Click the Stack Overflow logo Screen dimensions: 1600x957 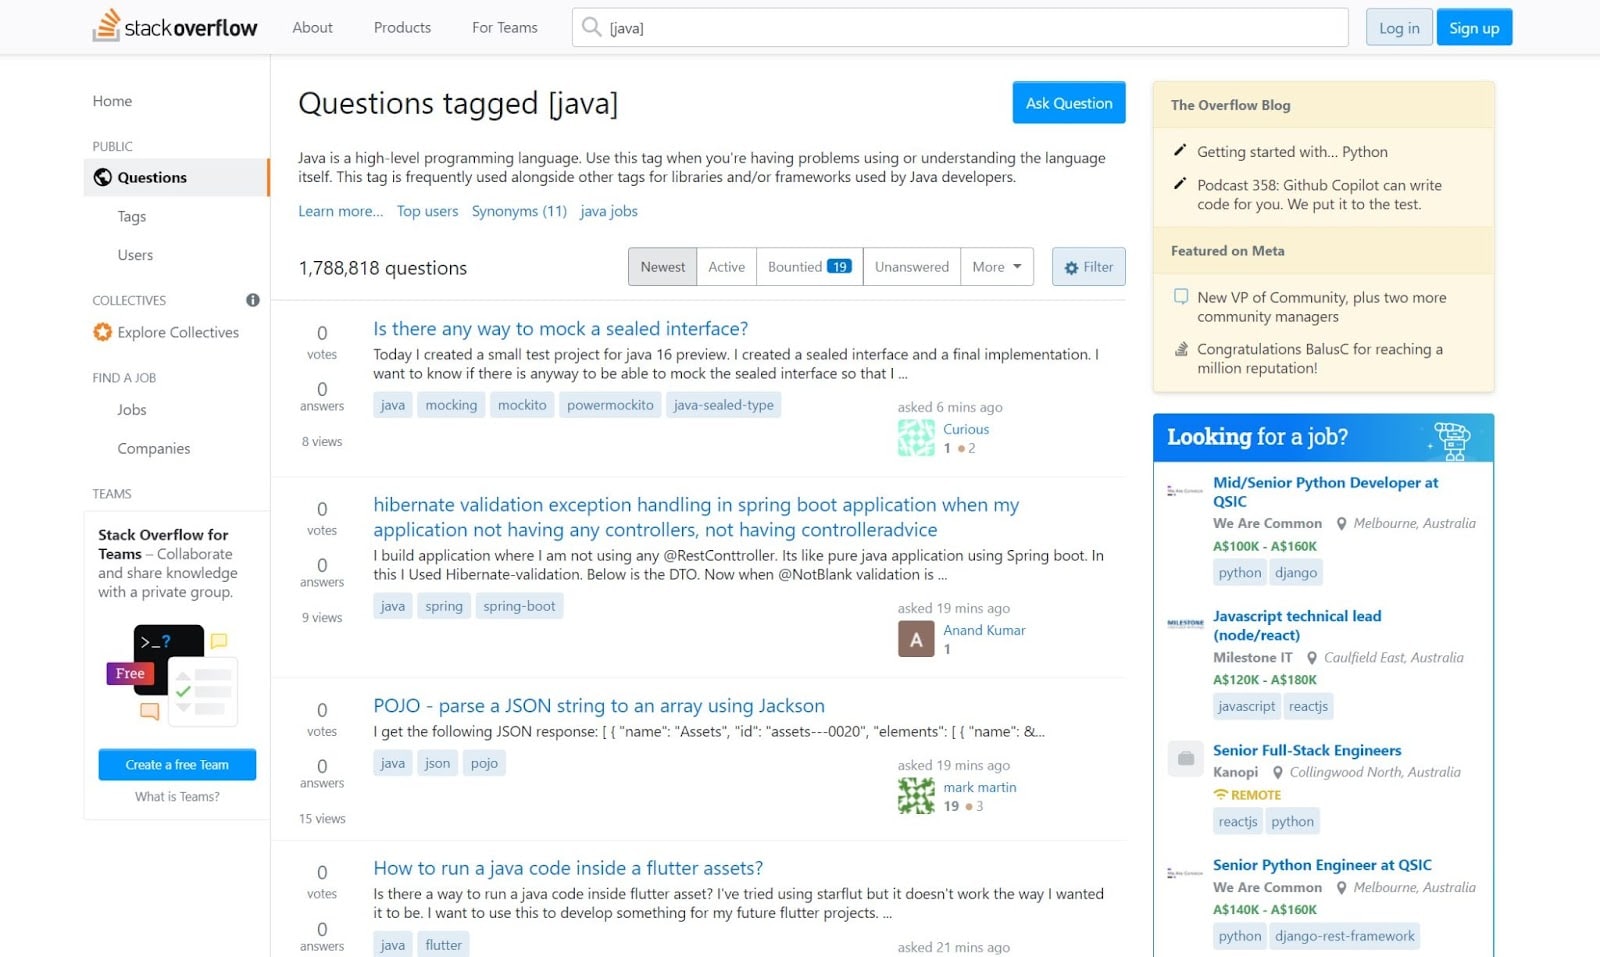point(176,27)
